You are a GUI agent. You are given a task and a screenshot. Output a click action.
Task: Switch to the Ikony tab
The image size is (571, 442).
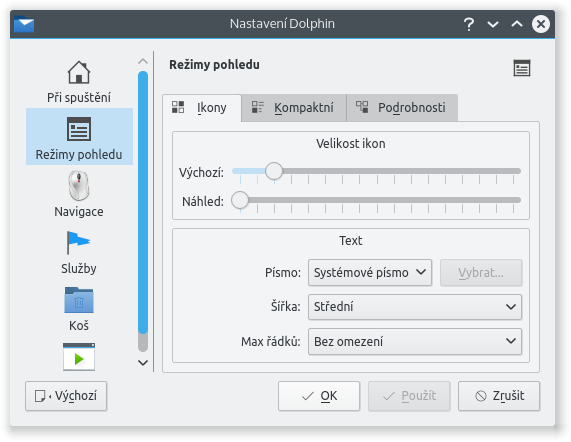(x=202, y=108)
